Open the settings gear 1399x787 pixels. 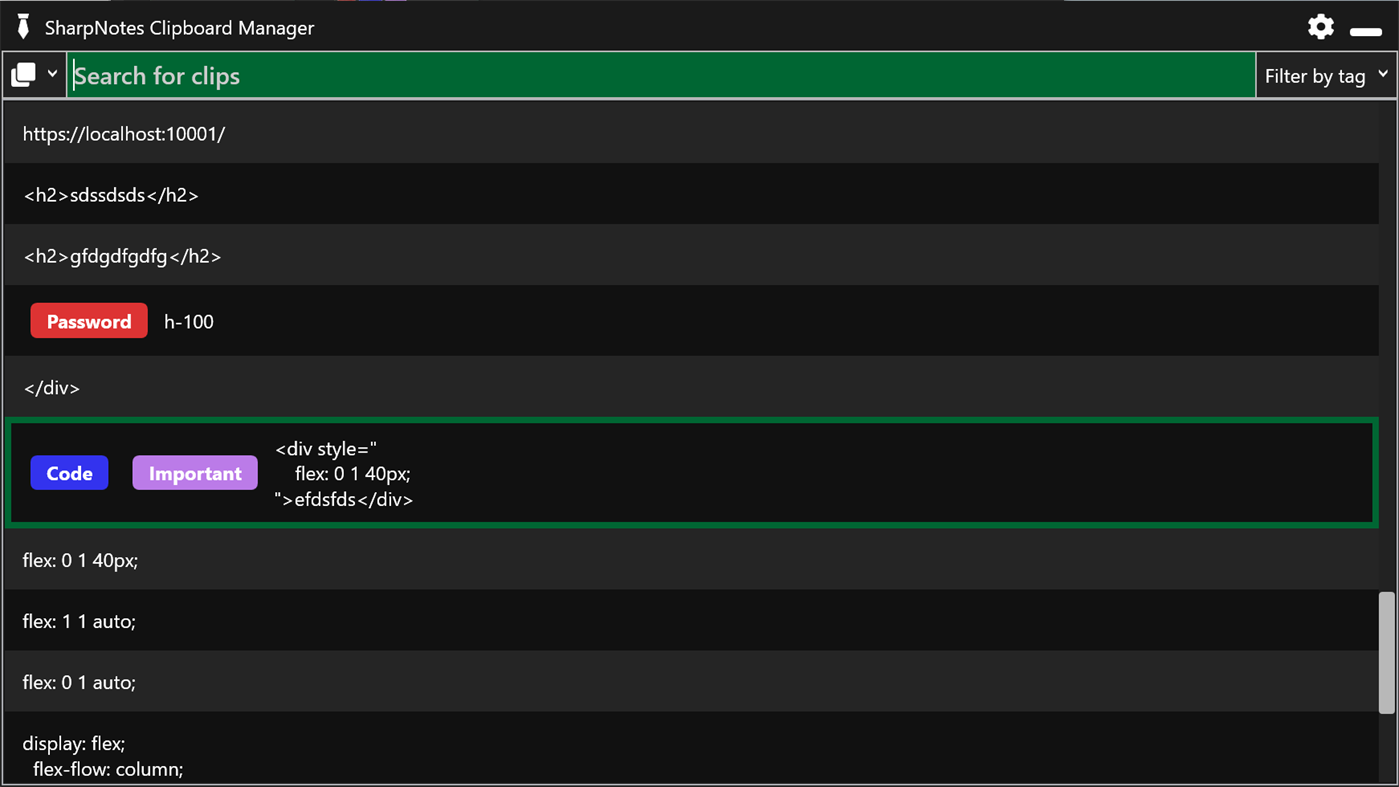pyautogui.click(x=1320, y=27)
